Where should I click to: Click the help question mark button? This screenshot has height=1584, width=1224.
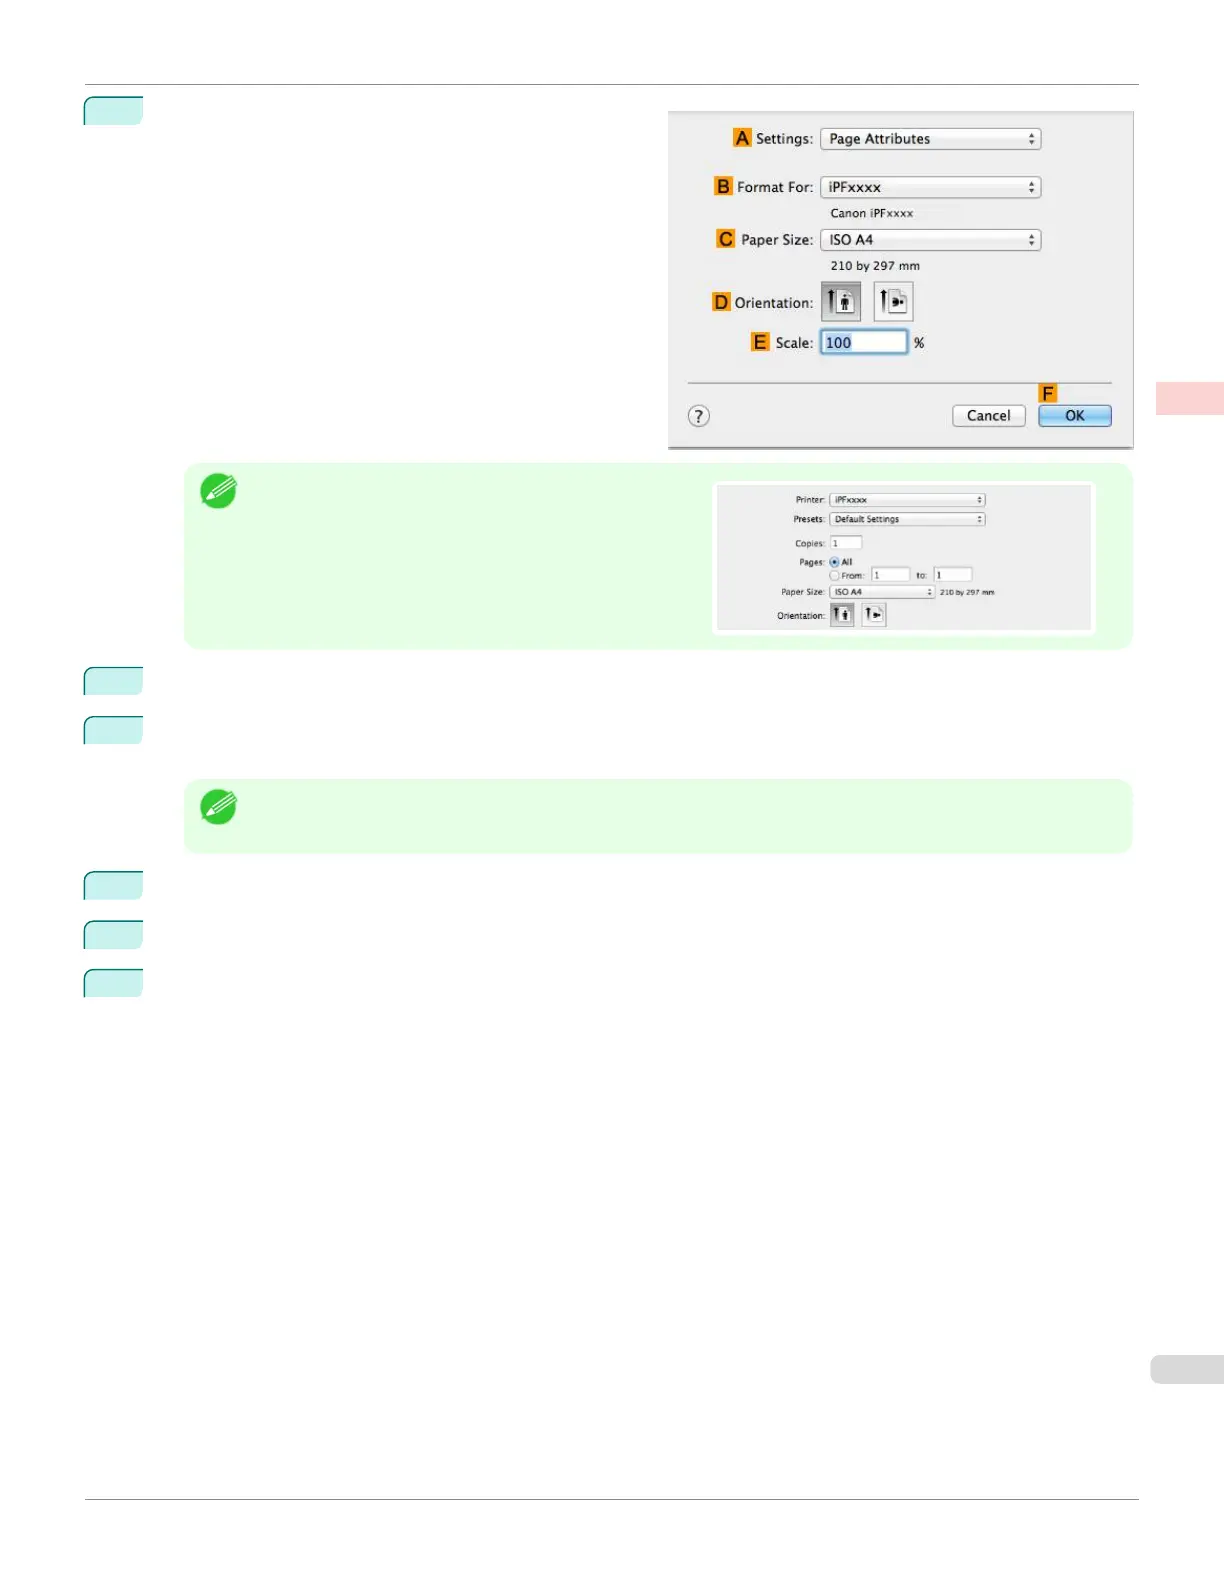[x=699, y=416]
